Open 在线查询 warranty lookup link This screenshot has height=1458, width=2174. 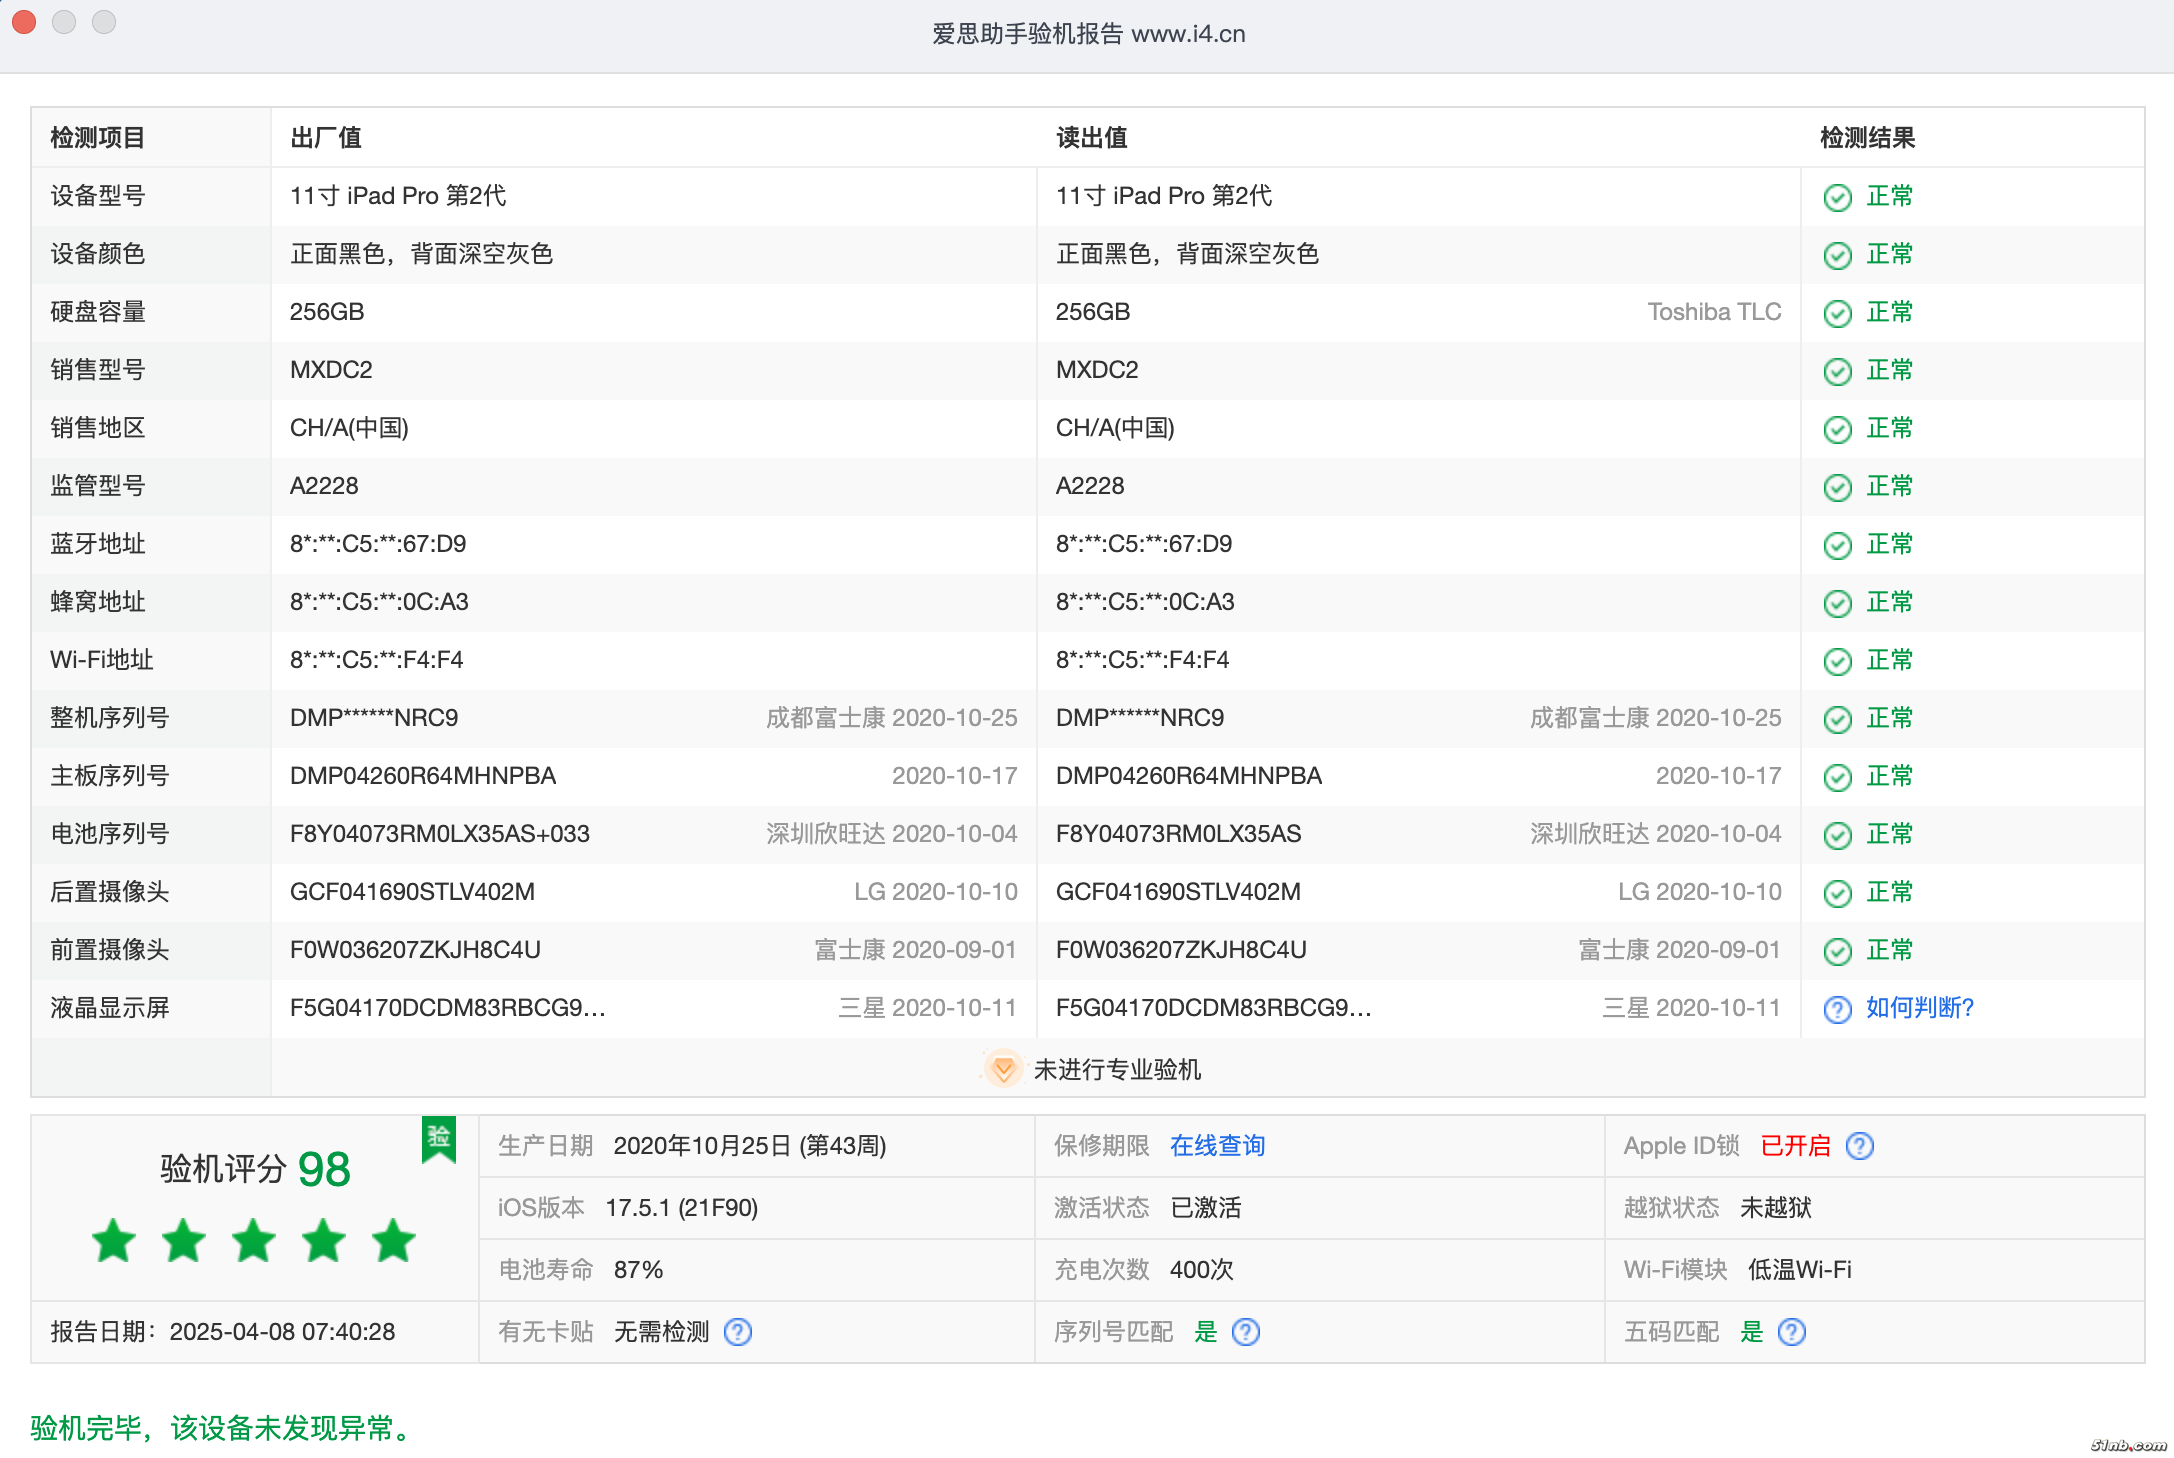(1217, 1146)
